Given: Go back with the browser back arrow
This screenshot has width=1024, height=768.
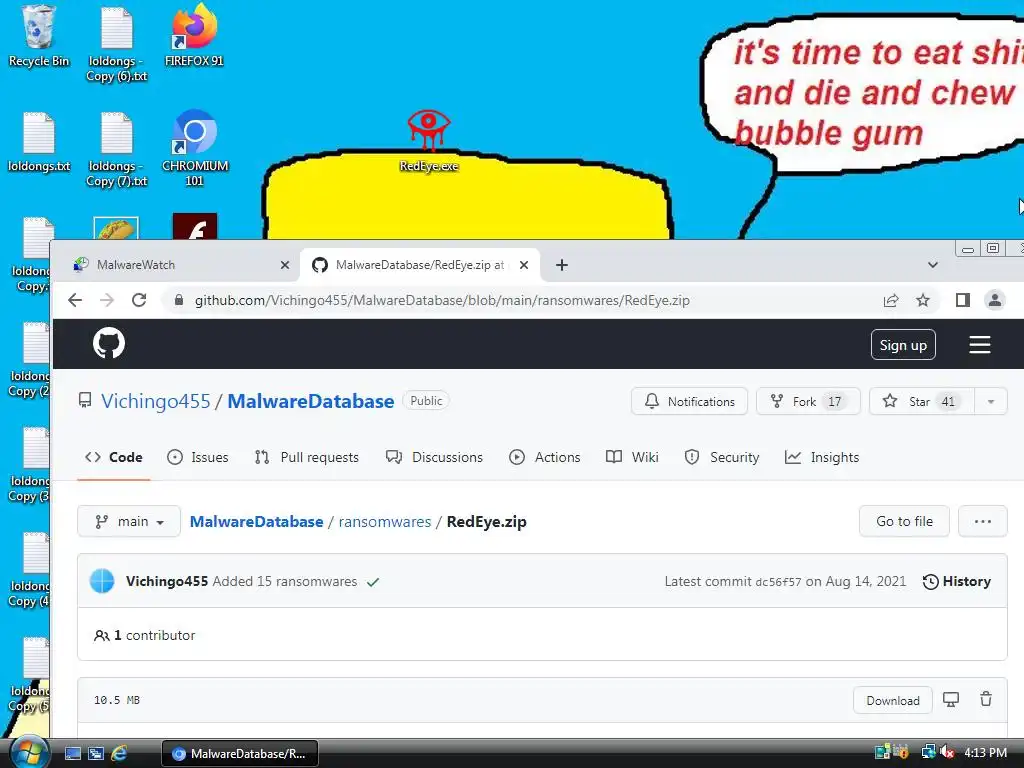Looking at the screenshot, I should pyautogui.click(x=75, y=300).
